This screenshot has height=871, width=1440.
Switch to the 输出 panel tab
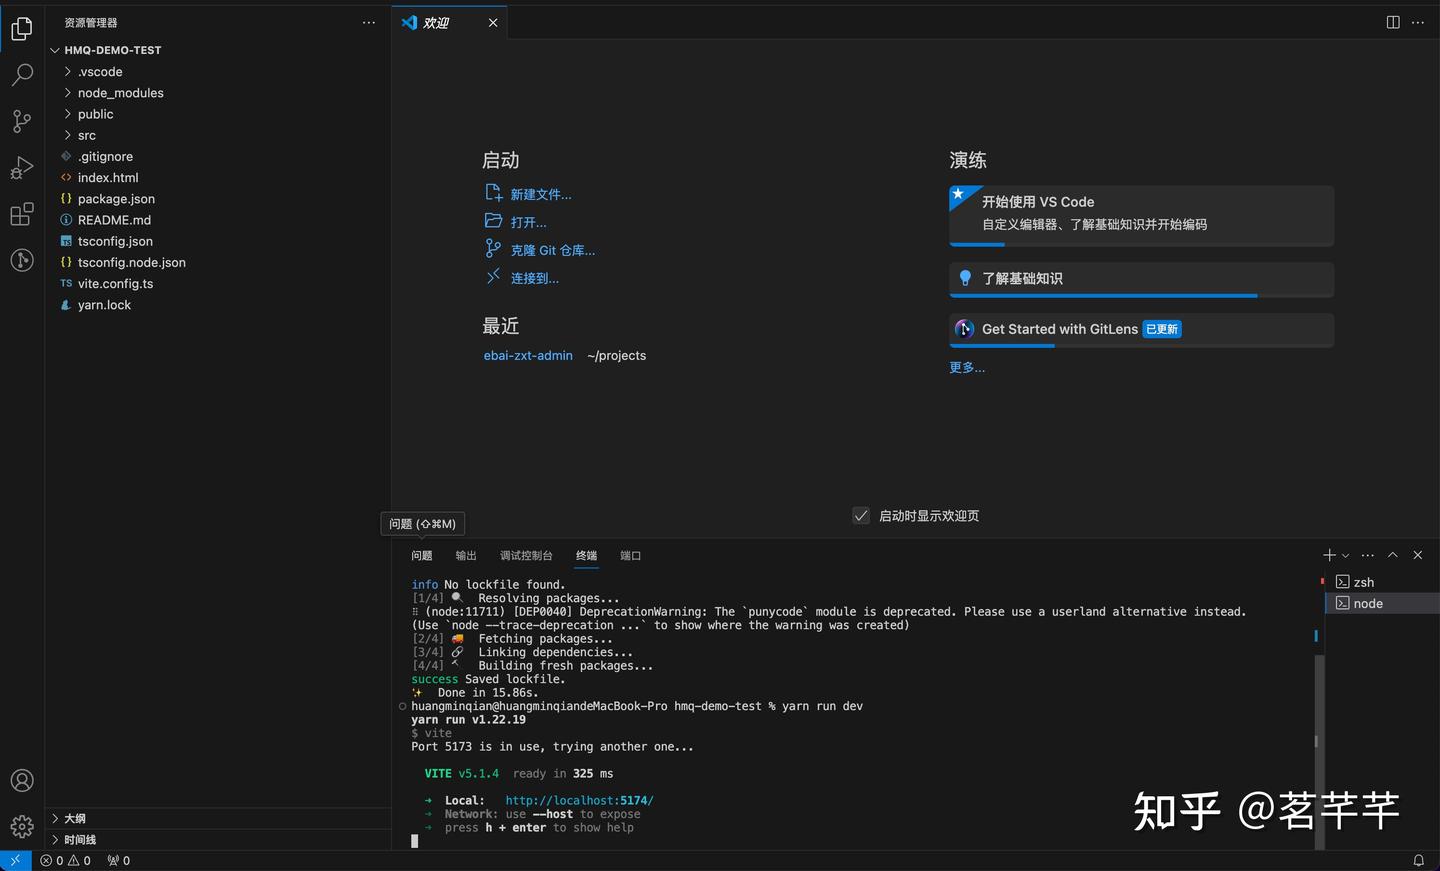465,555
